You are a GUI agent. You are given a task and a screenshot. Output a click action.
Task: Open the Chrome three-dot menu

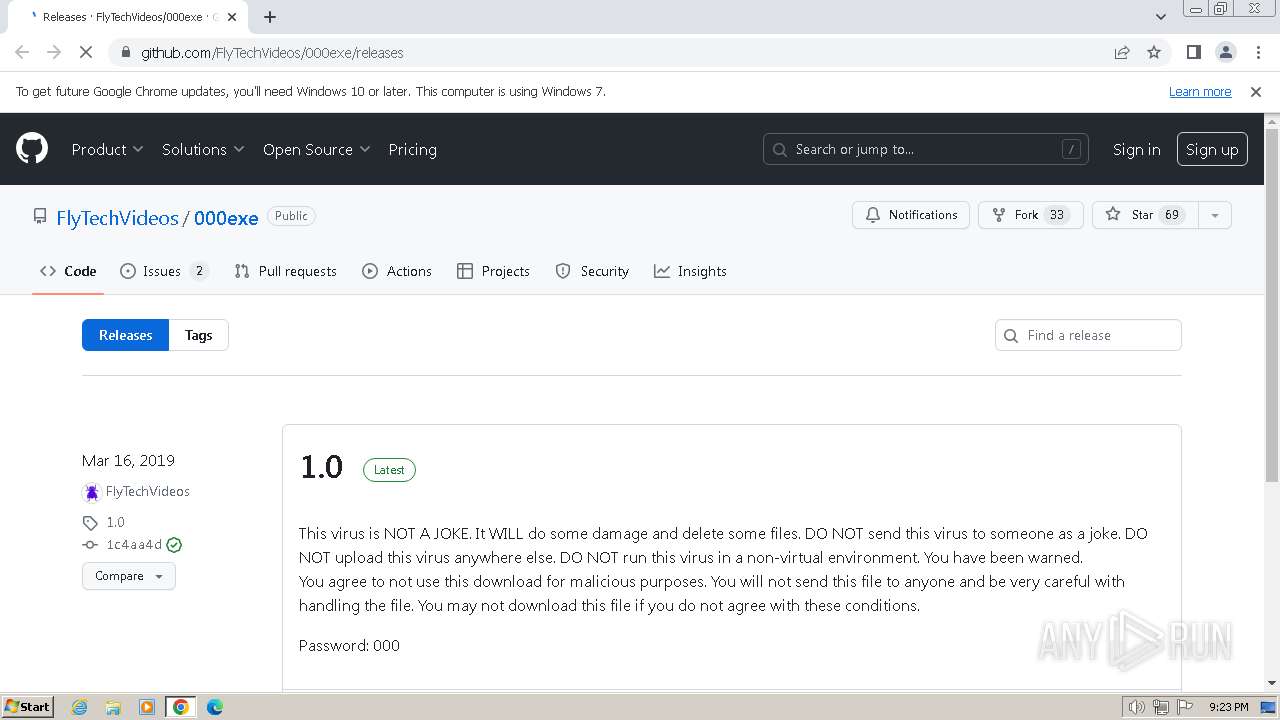[1257, 53]
